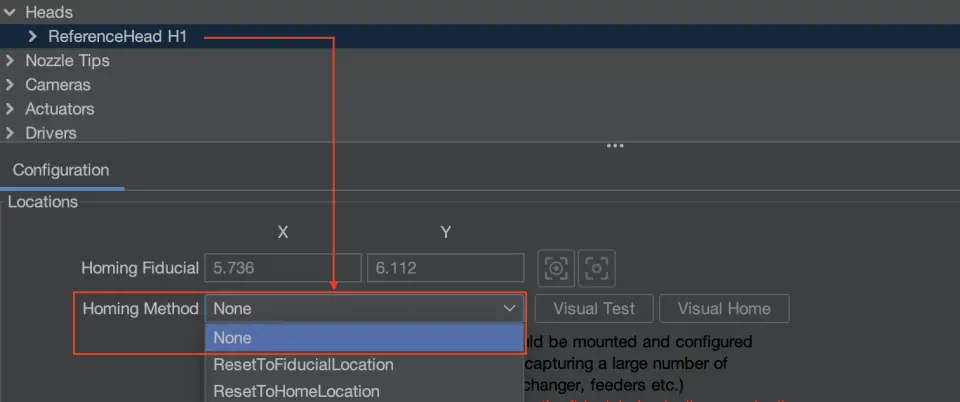Capture camera location for Homing Fiducial
This screenshot has height=402, width=960.
[556, 268]
